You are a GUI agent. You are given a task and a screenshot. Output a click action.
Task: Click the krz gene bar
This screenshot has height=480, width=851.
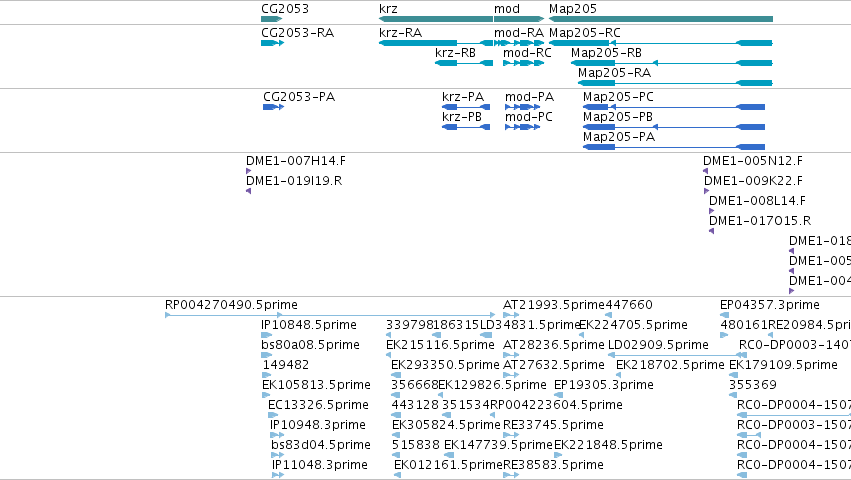click(x=436, y=20)
